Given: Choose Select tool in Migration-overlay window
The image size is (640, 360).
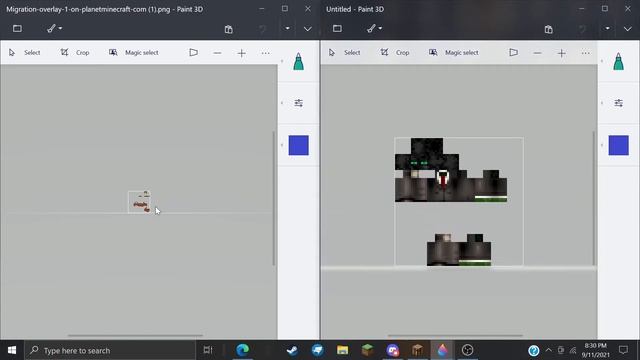Looking at the screenshot, I should point(24,53).
